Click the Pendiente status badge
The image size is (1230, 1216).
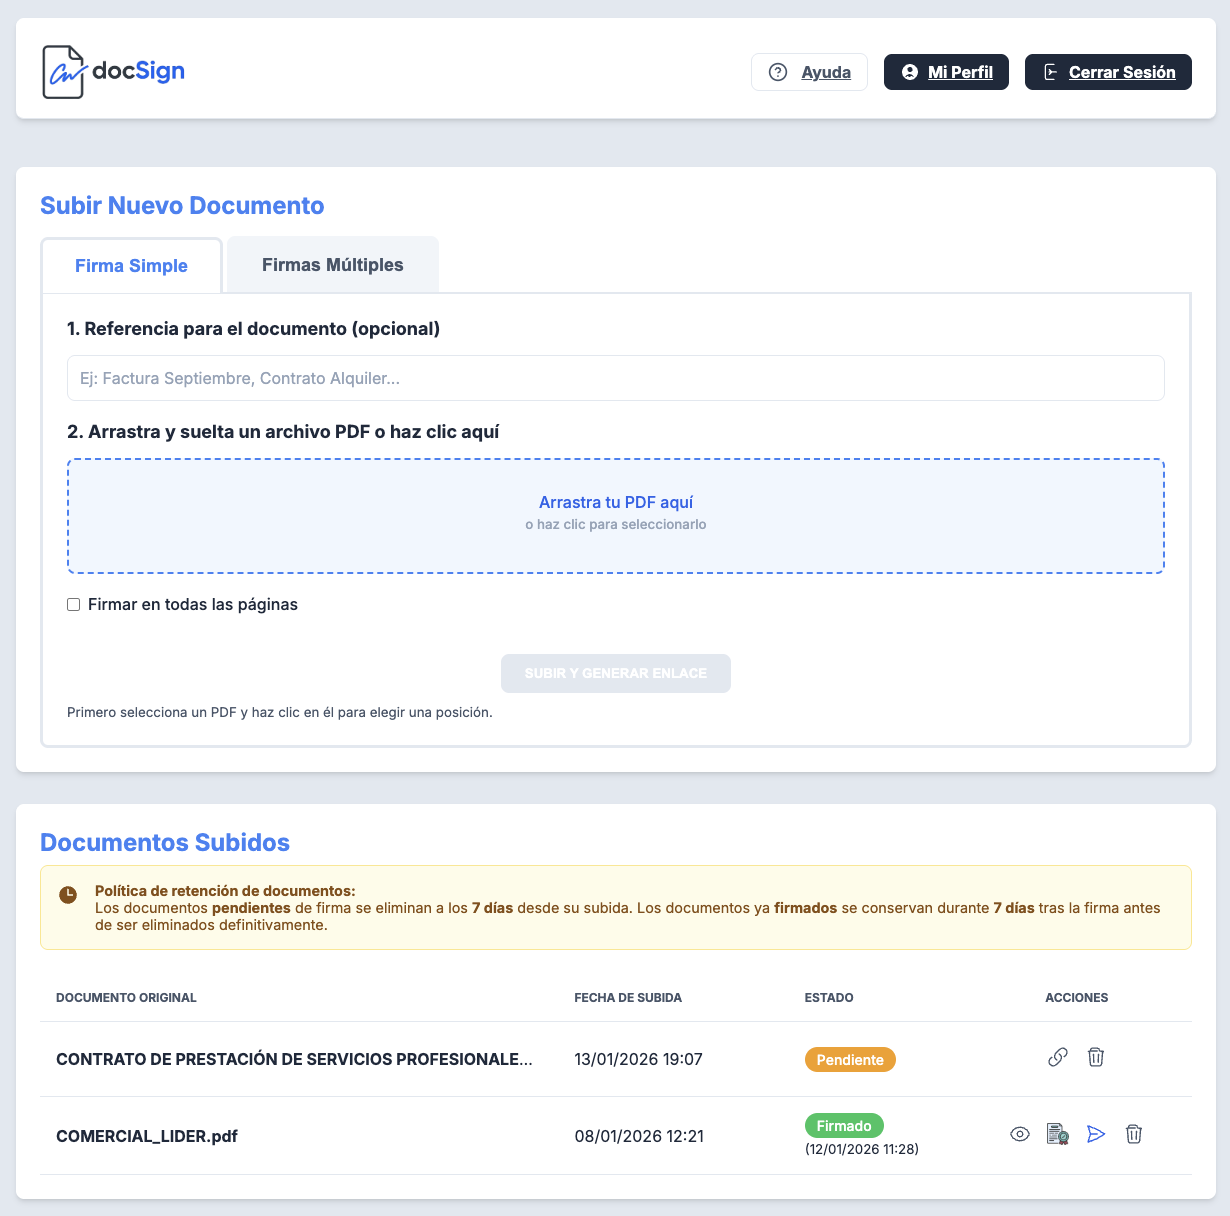tap(850, 1060)
